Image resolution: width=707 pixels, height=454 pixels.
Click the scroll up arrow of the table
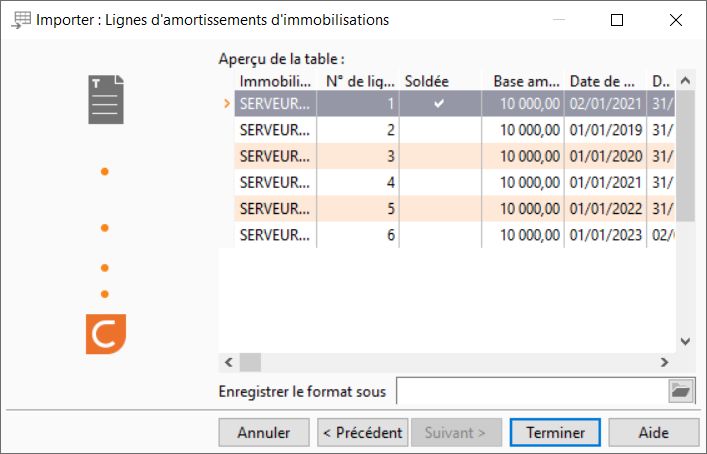coord(685,81)
